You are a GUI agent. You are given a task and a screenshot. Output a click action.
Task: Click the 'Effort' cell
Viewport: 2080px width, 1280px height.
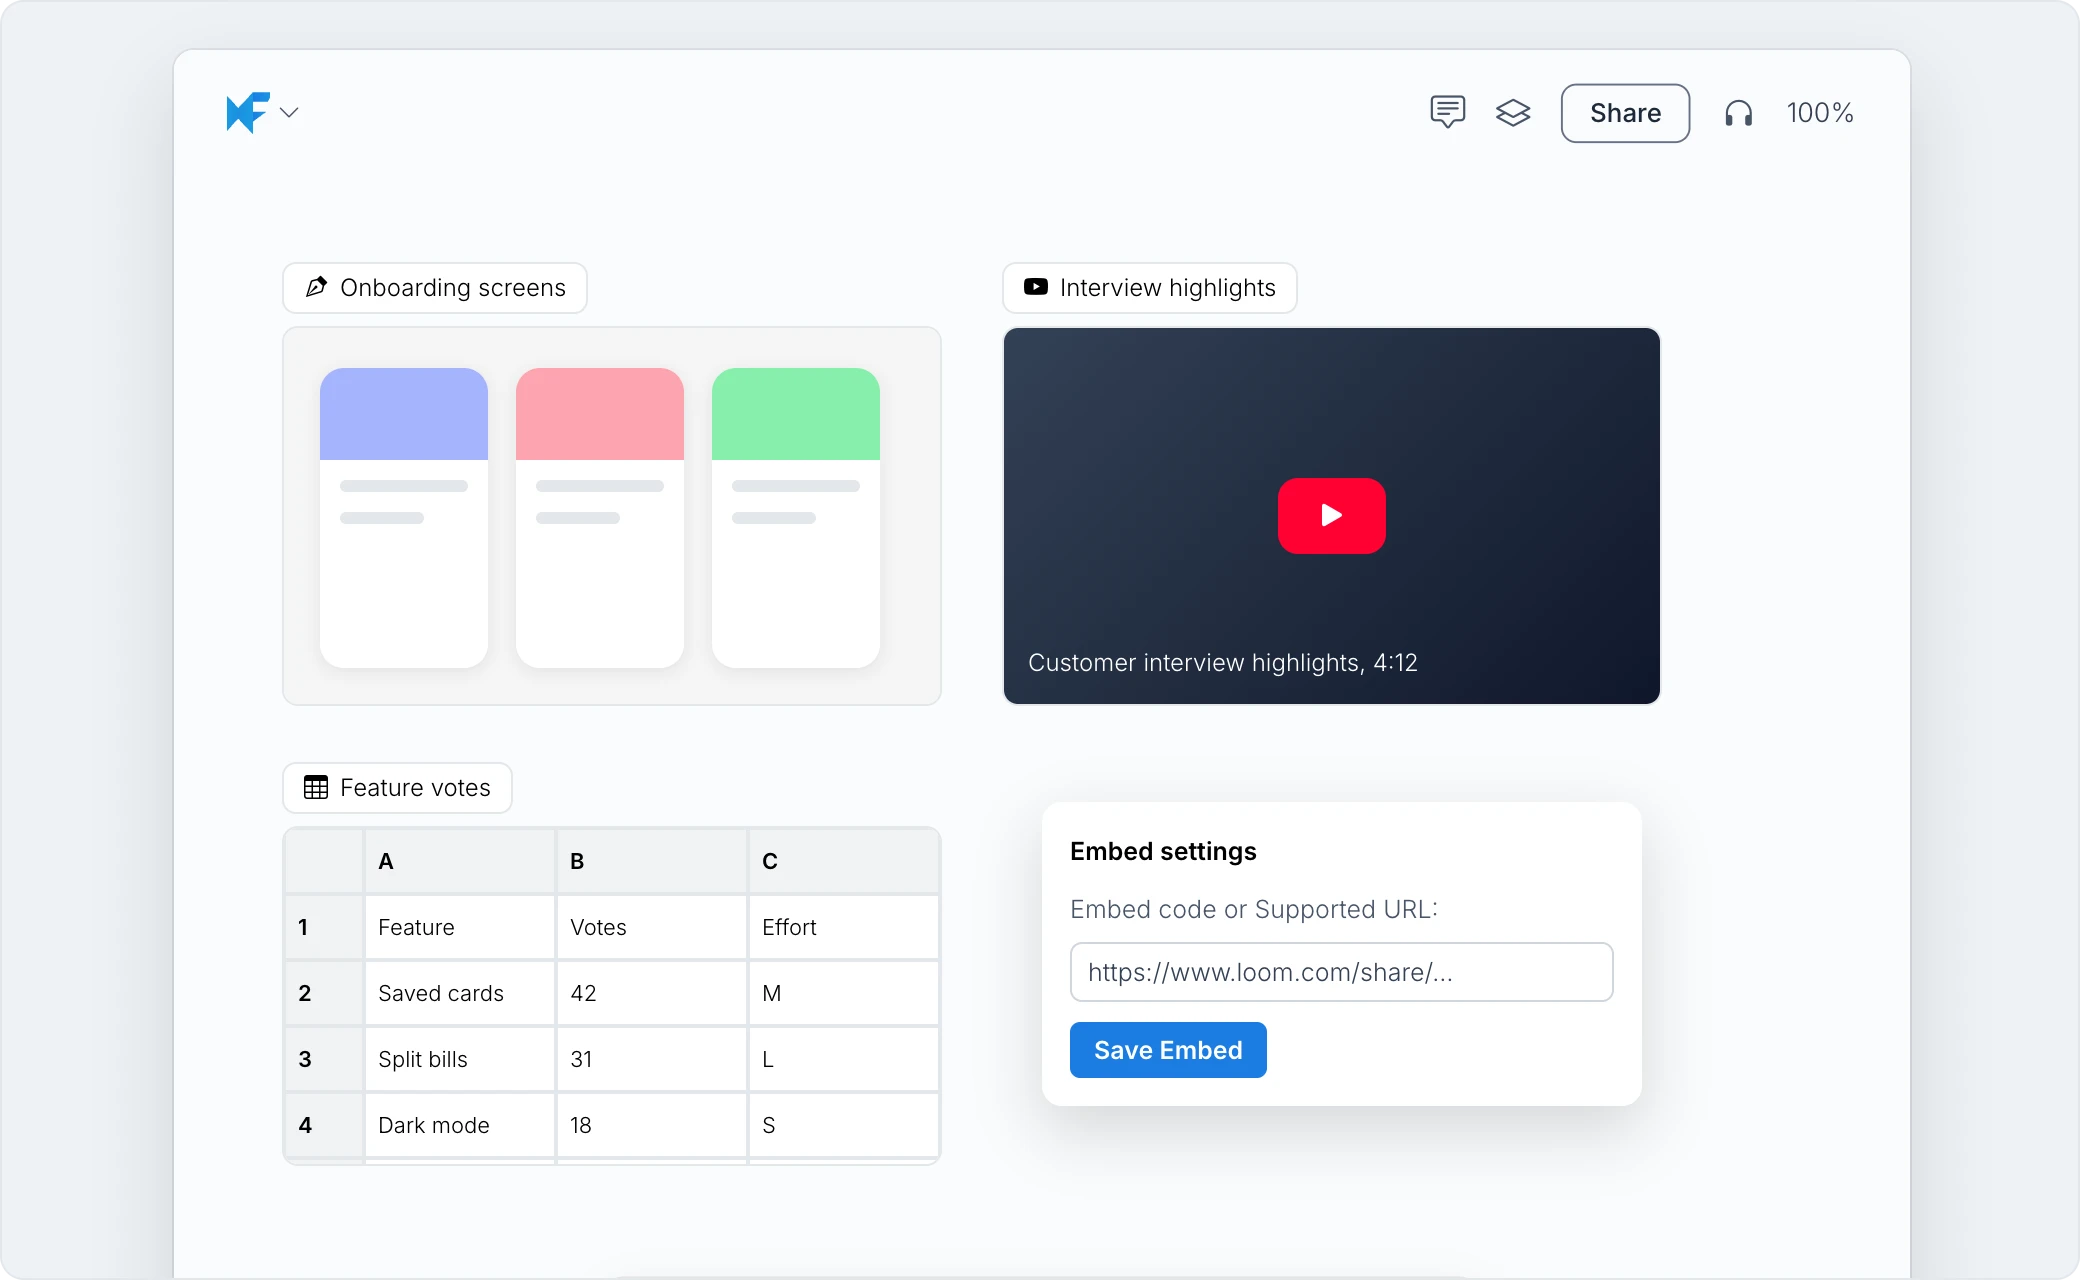[x=844, y=927]
